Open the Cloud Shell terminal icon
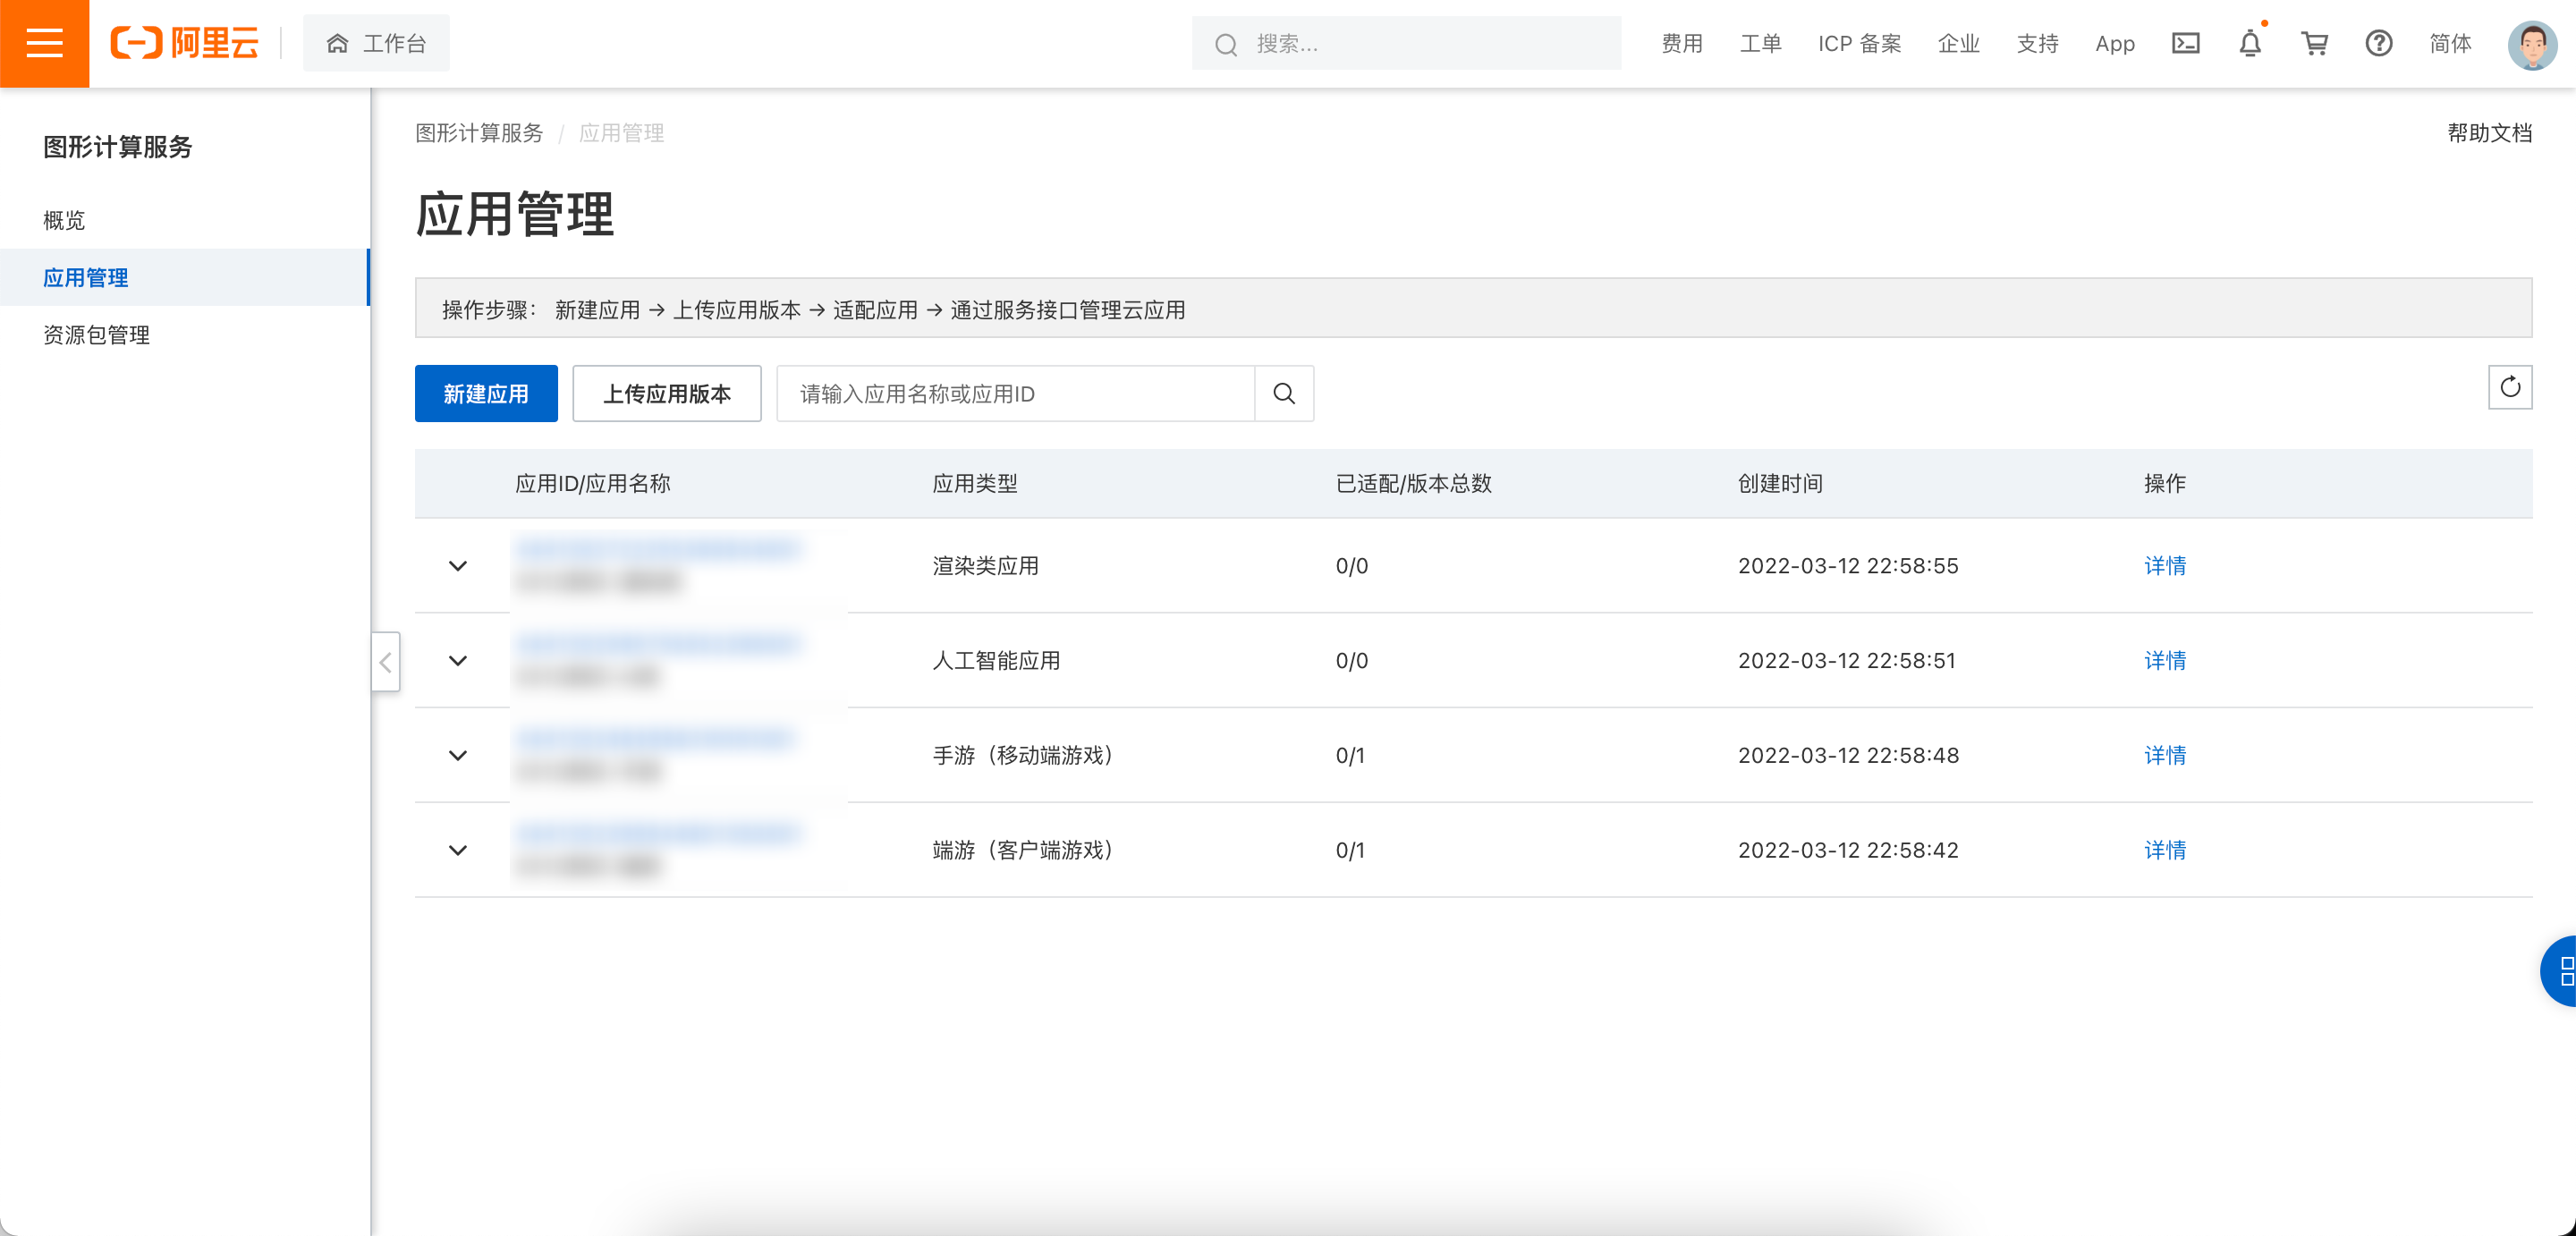Image resolution: width=2576 pixels, height=1236 pixels. point(2185,43)
